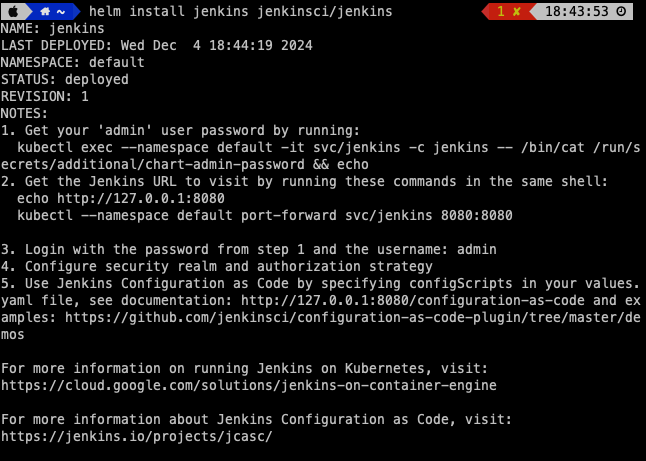The height and width of the screenshot is (461, 646).
Task: Click the yellow error cross icon
Action: 517,12
